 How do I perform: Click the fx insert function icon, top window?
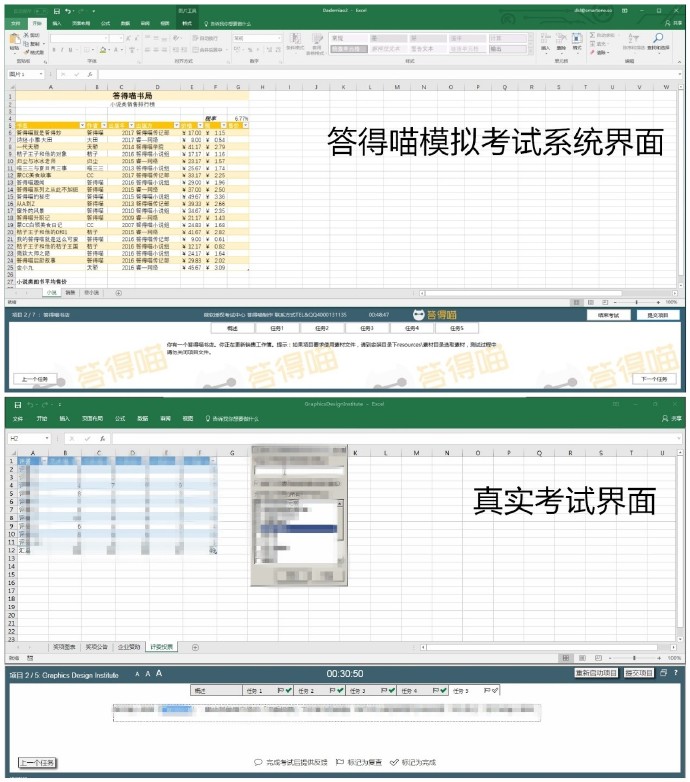point(90,74)
